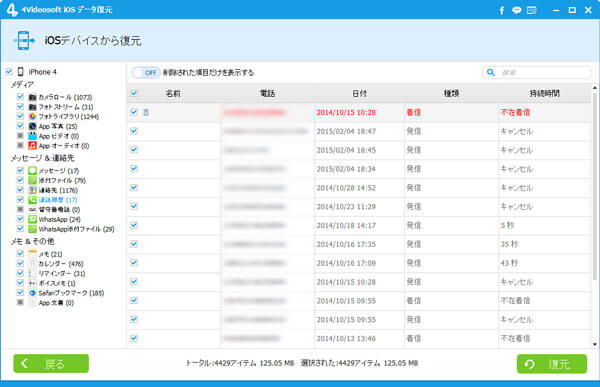This screenshot has width=600, height=387.
Task: Select the App 文書 (0) icon
Action: (33, 303)
